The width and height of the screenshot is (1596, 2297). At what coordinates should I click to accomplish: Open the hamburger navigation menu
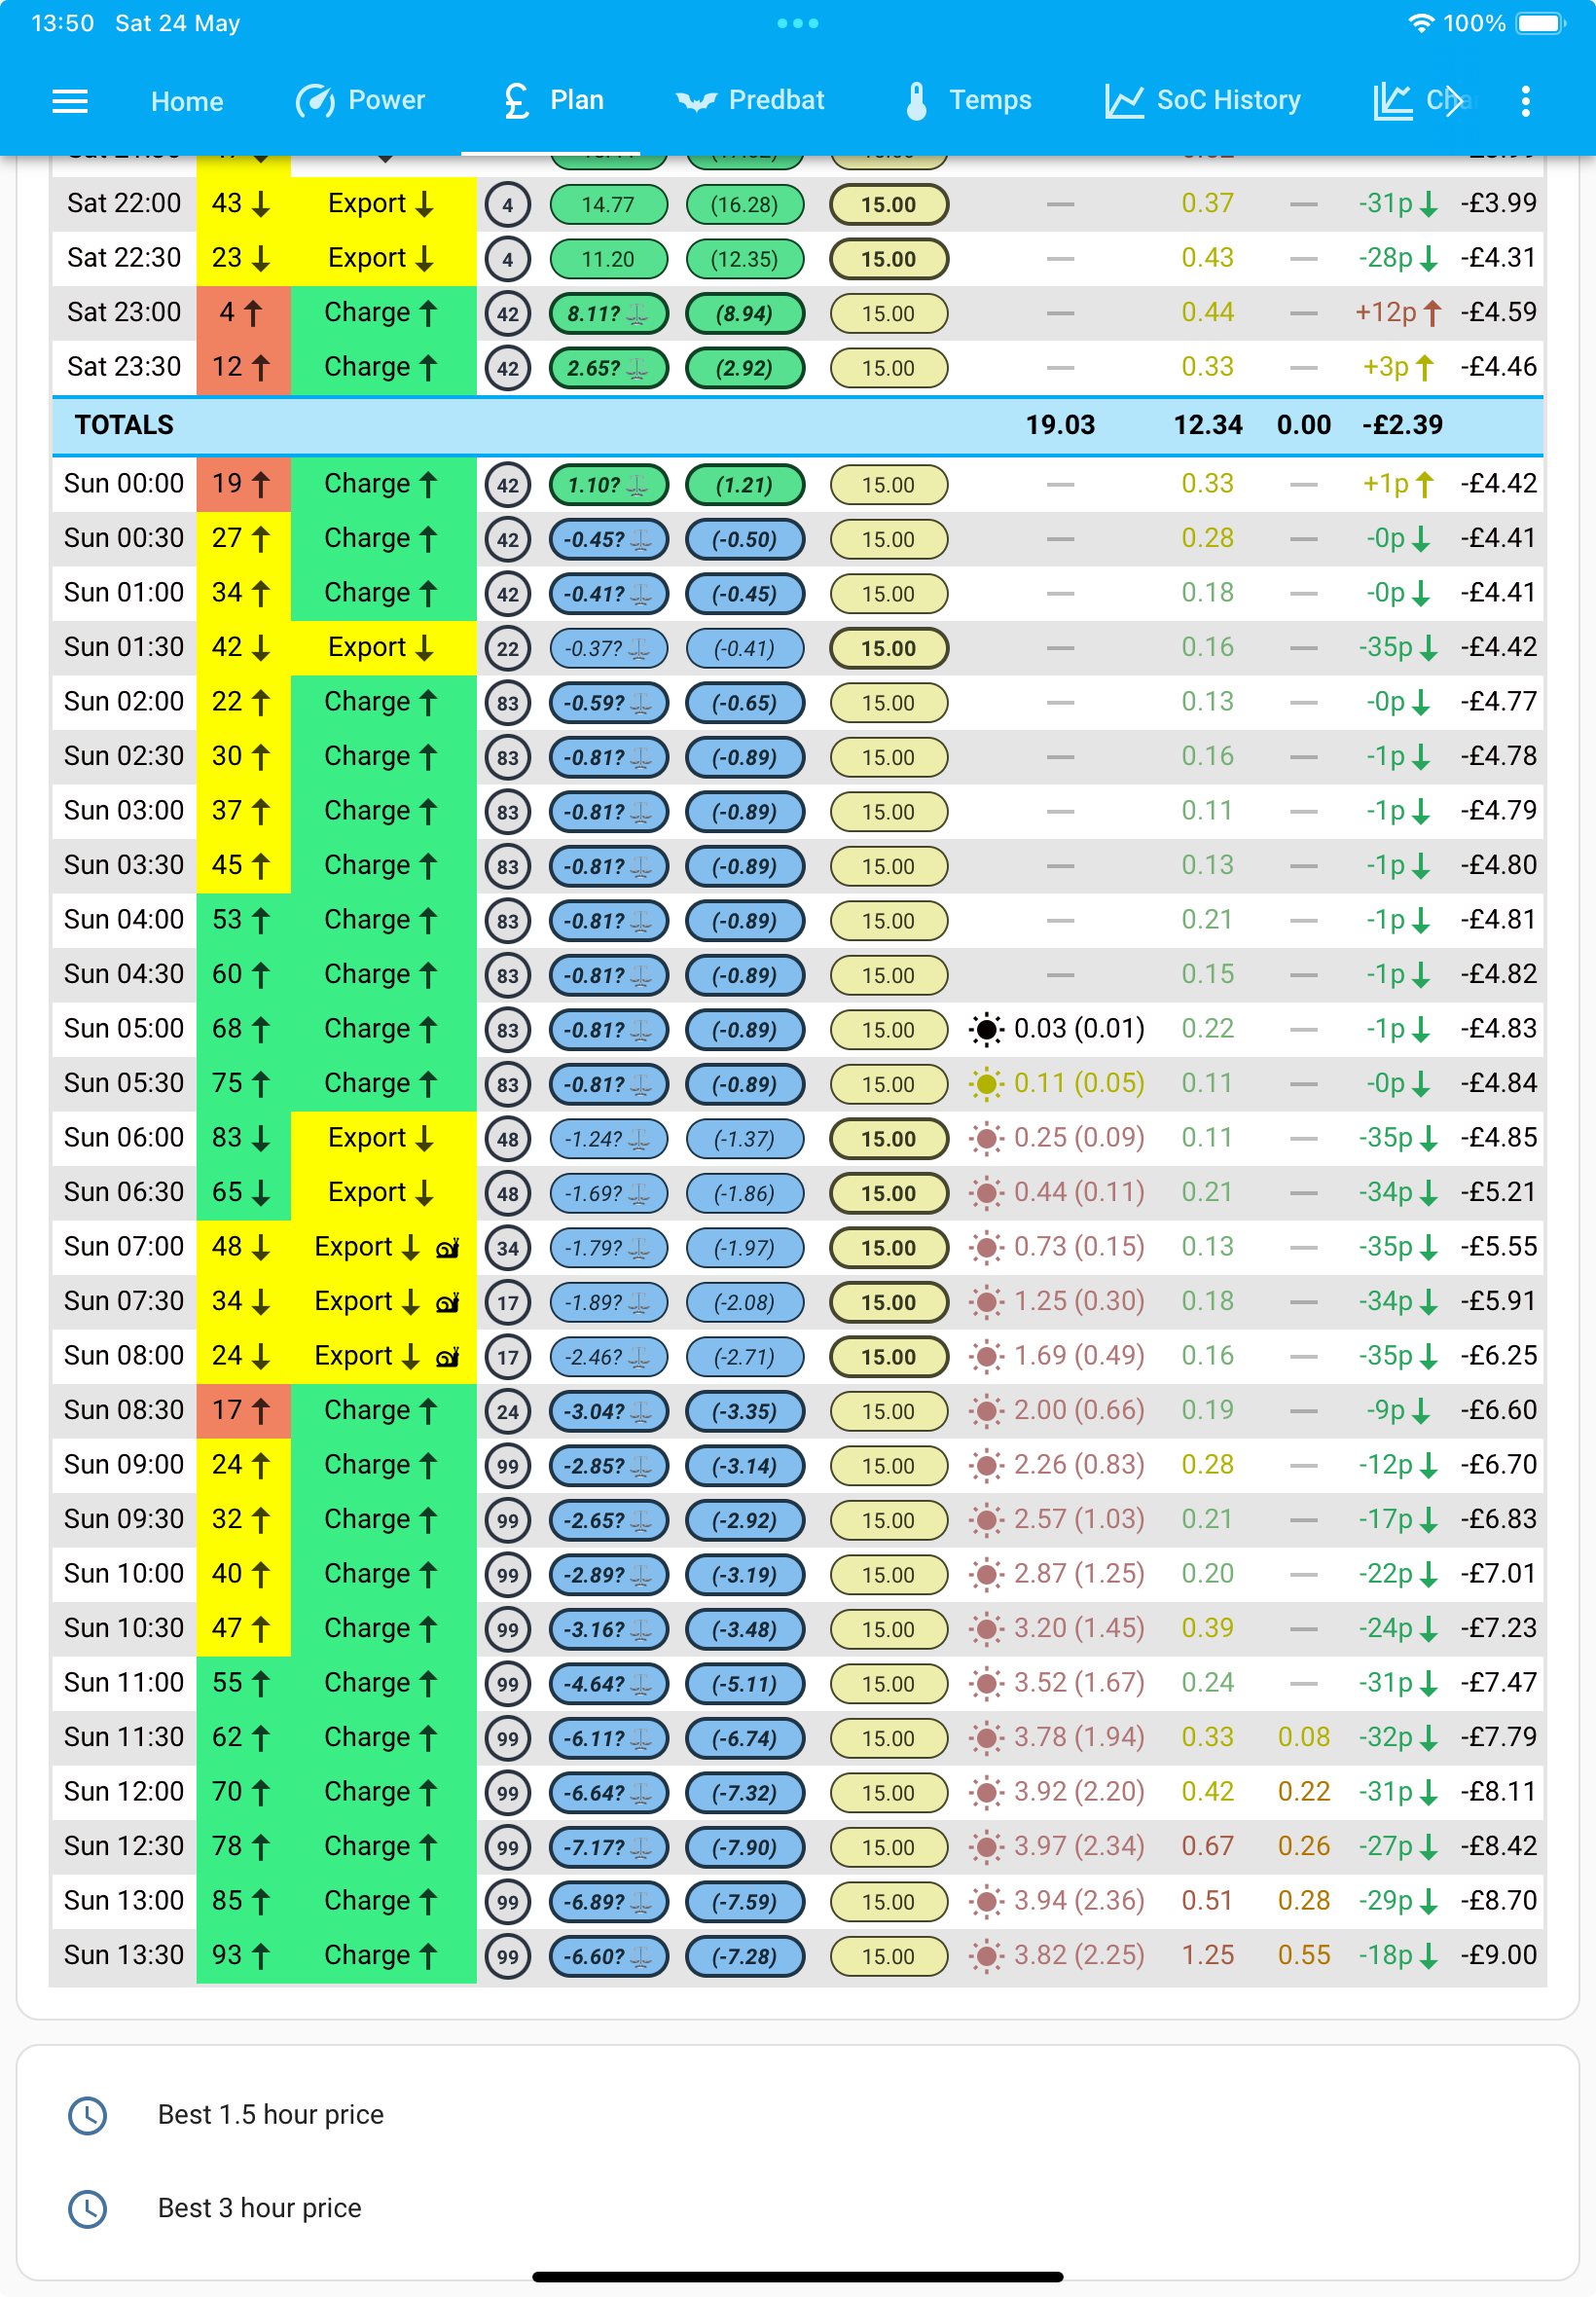(70, 101)
